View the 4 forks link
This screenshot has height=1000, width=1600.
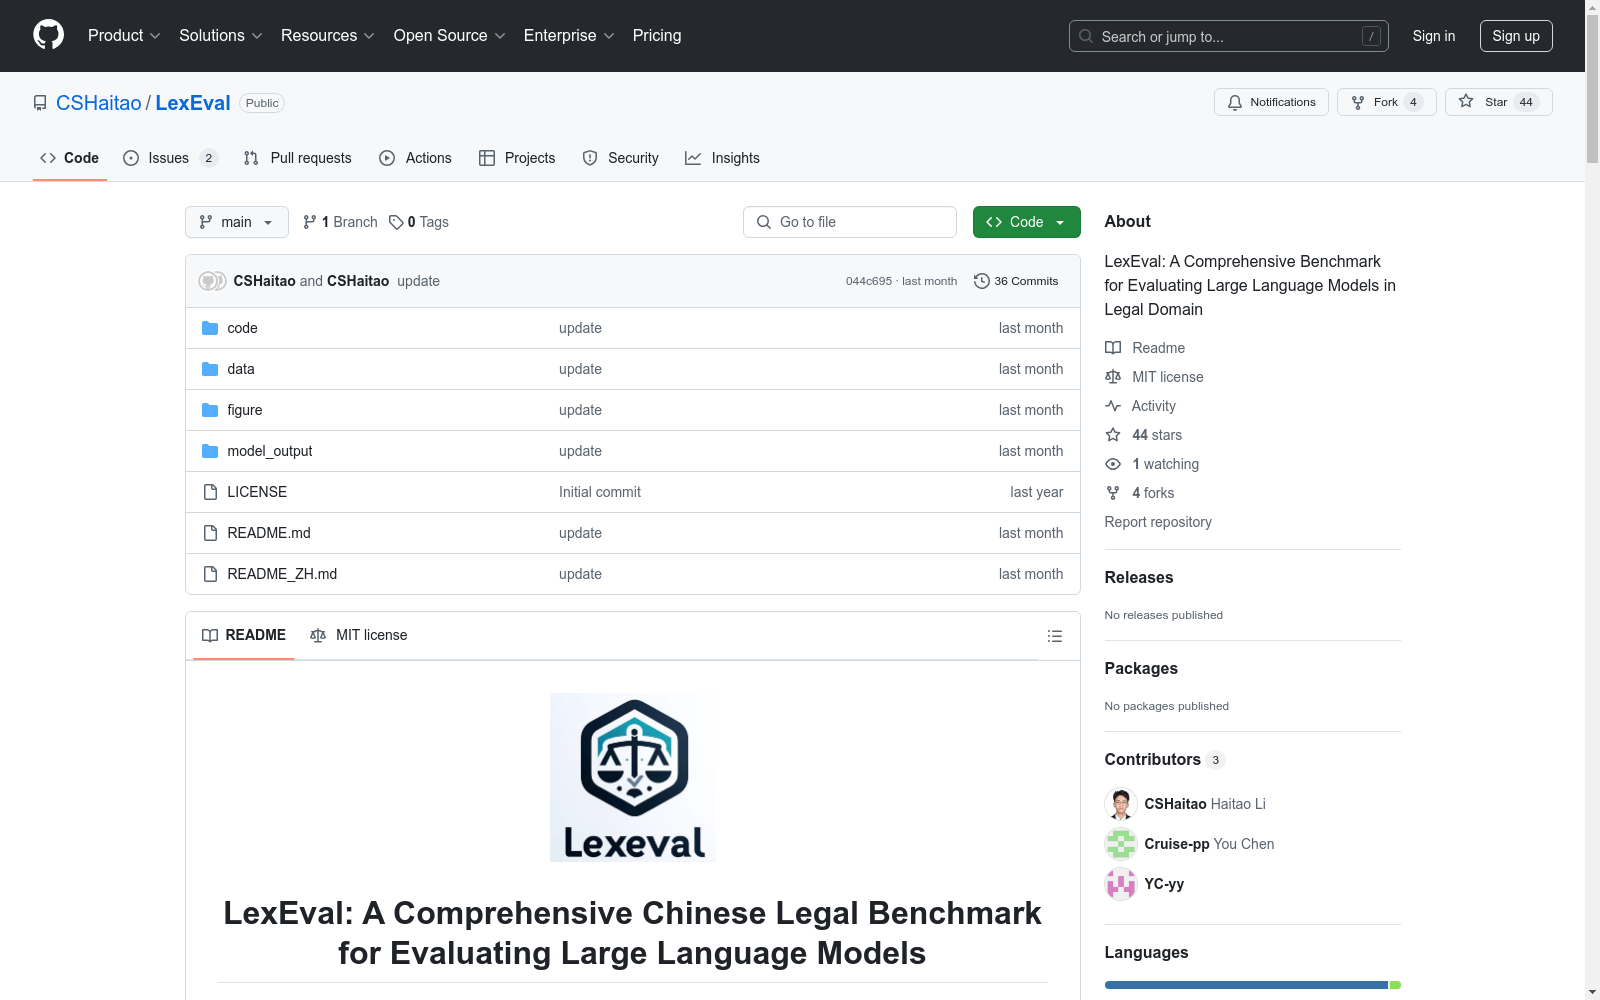(1140, 493)
